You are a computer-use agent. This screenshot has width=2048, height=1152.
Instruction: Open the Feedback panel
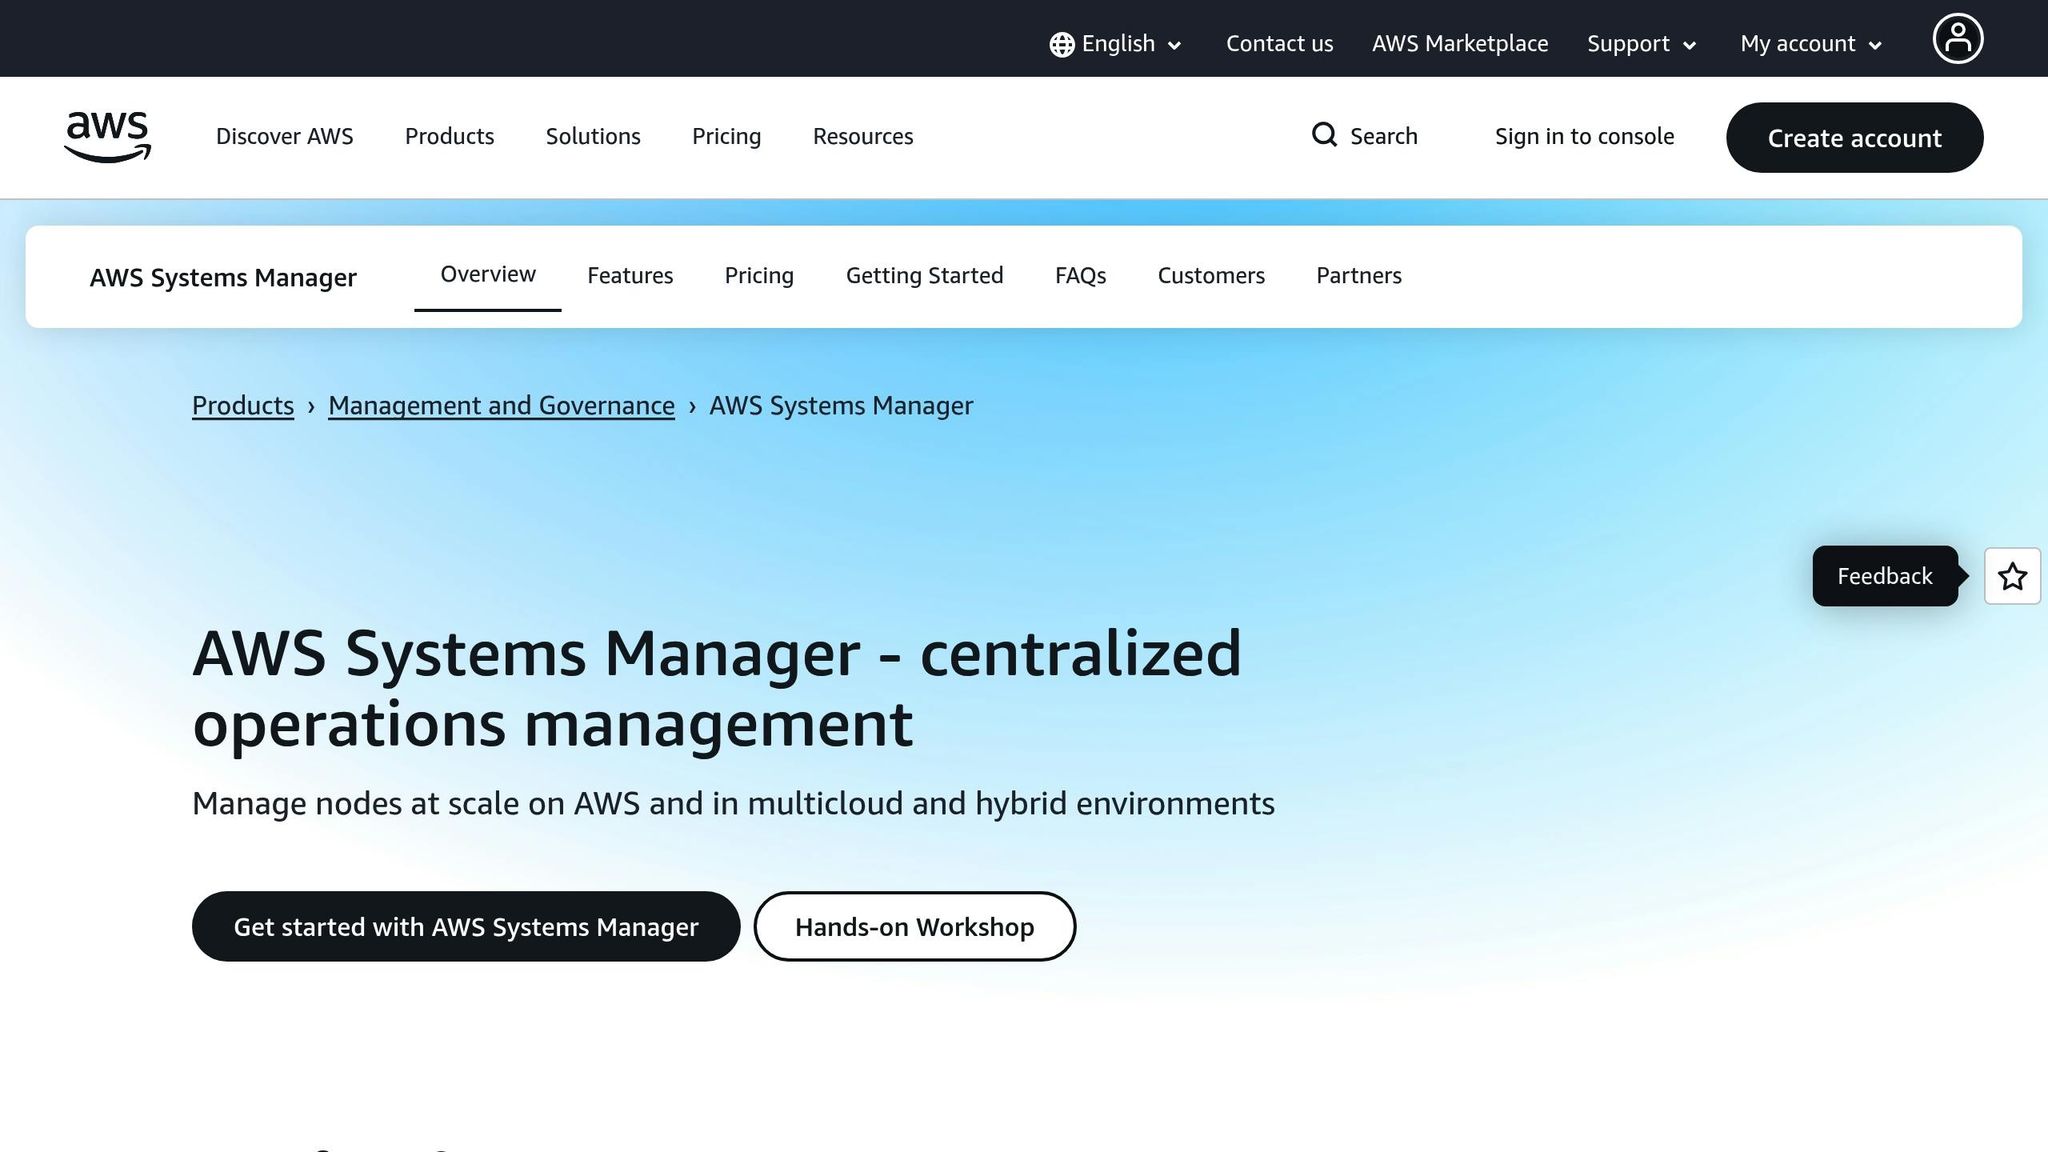(x=1884, y=576)
